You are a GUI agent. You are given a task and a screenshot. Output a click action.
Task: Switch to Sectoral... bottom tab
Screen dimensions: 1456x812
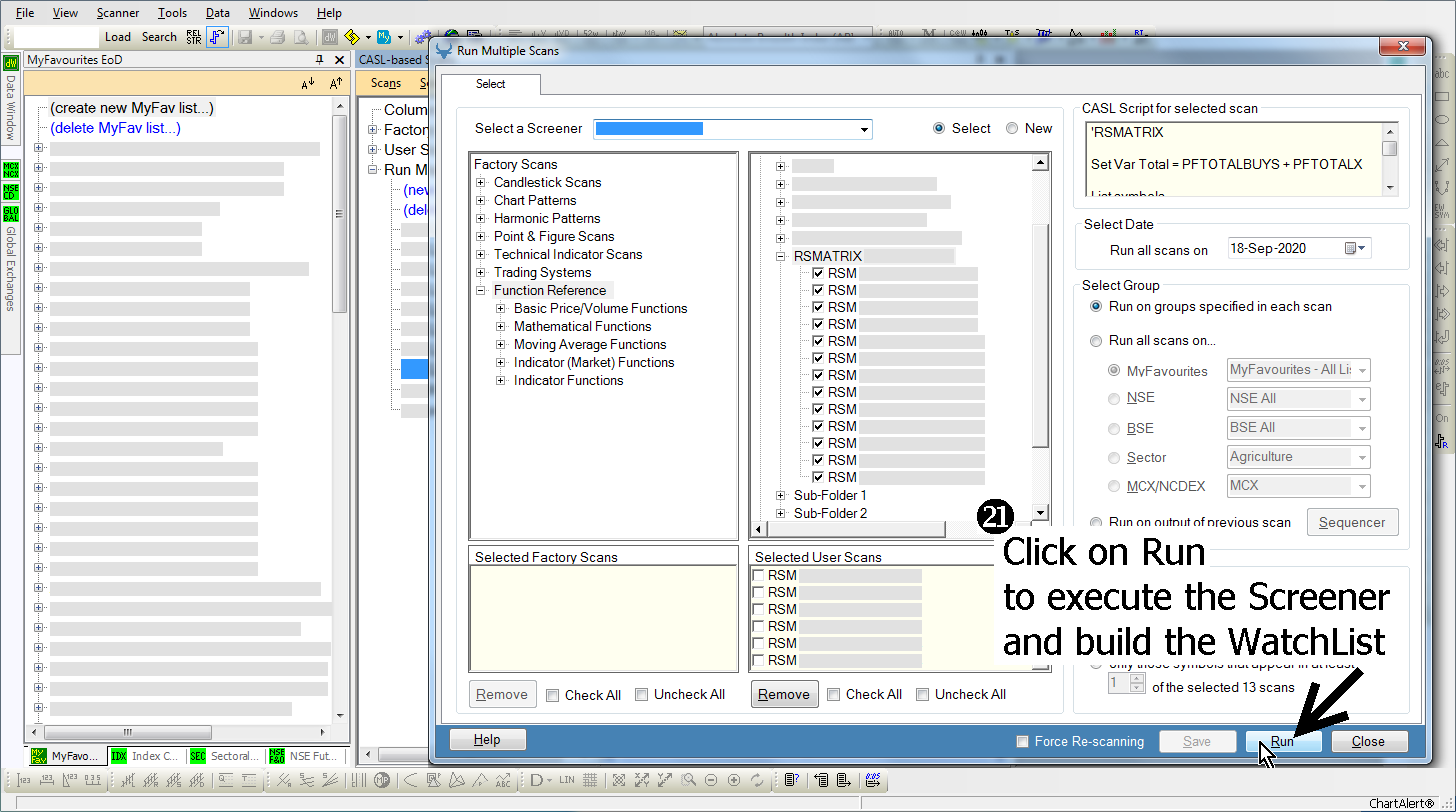(x=225, y=756)
